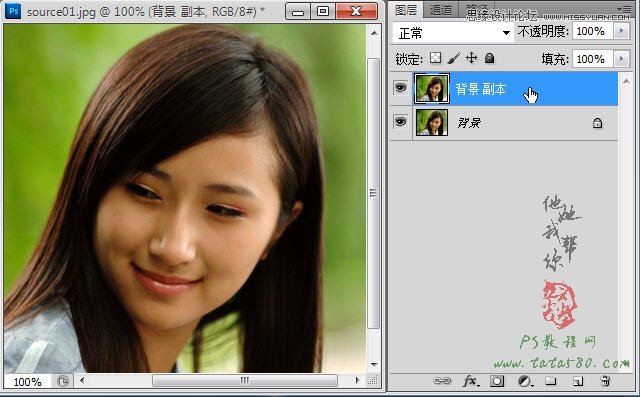Viewport: 640px width, 397px height.
Task: Click the zoom 100% field in status bar
Action: pos(28,382)
